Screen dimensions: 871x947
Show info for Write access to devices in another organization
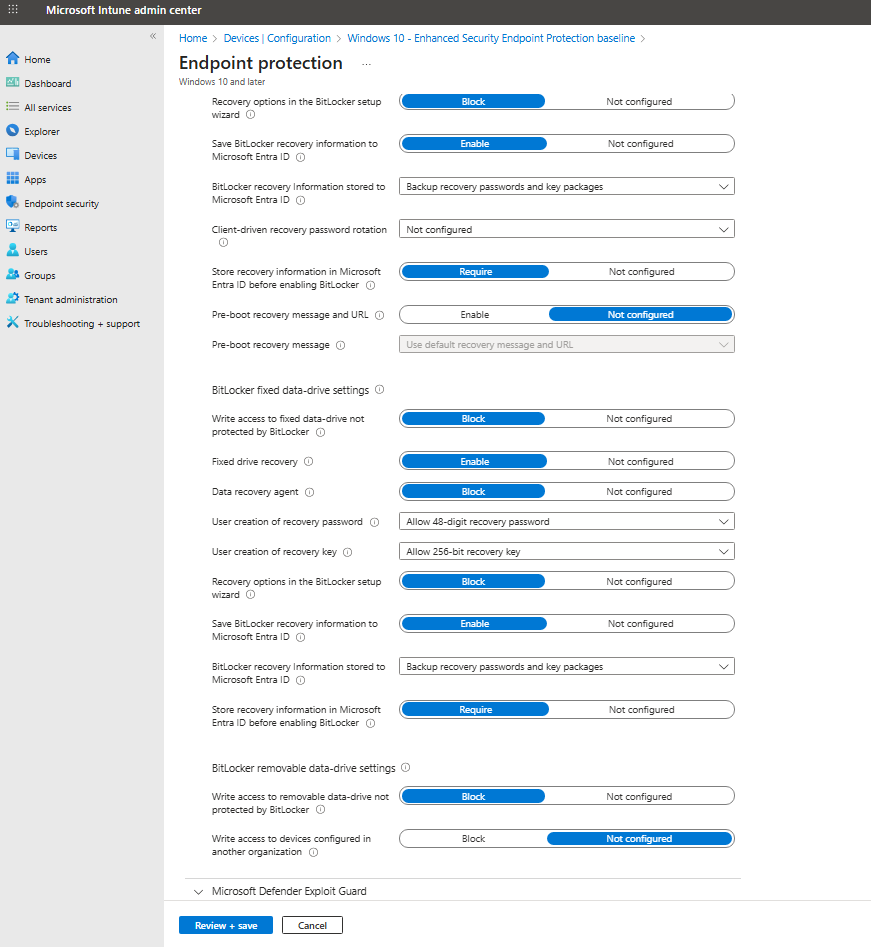point(313,852)
